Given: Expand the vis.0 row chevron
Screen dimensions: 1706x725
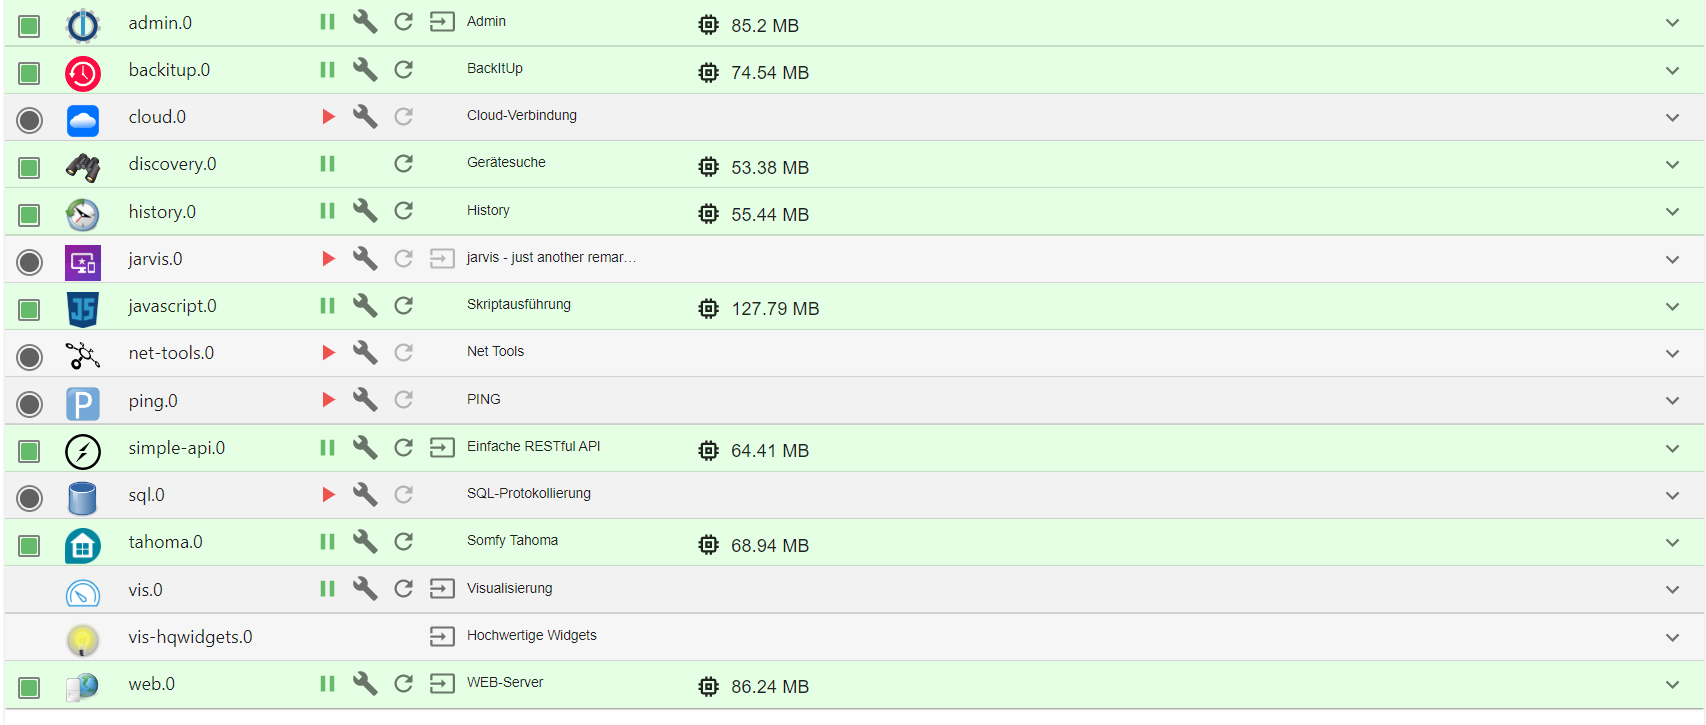Looking at the screenshot, I should coord(1672,590).
